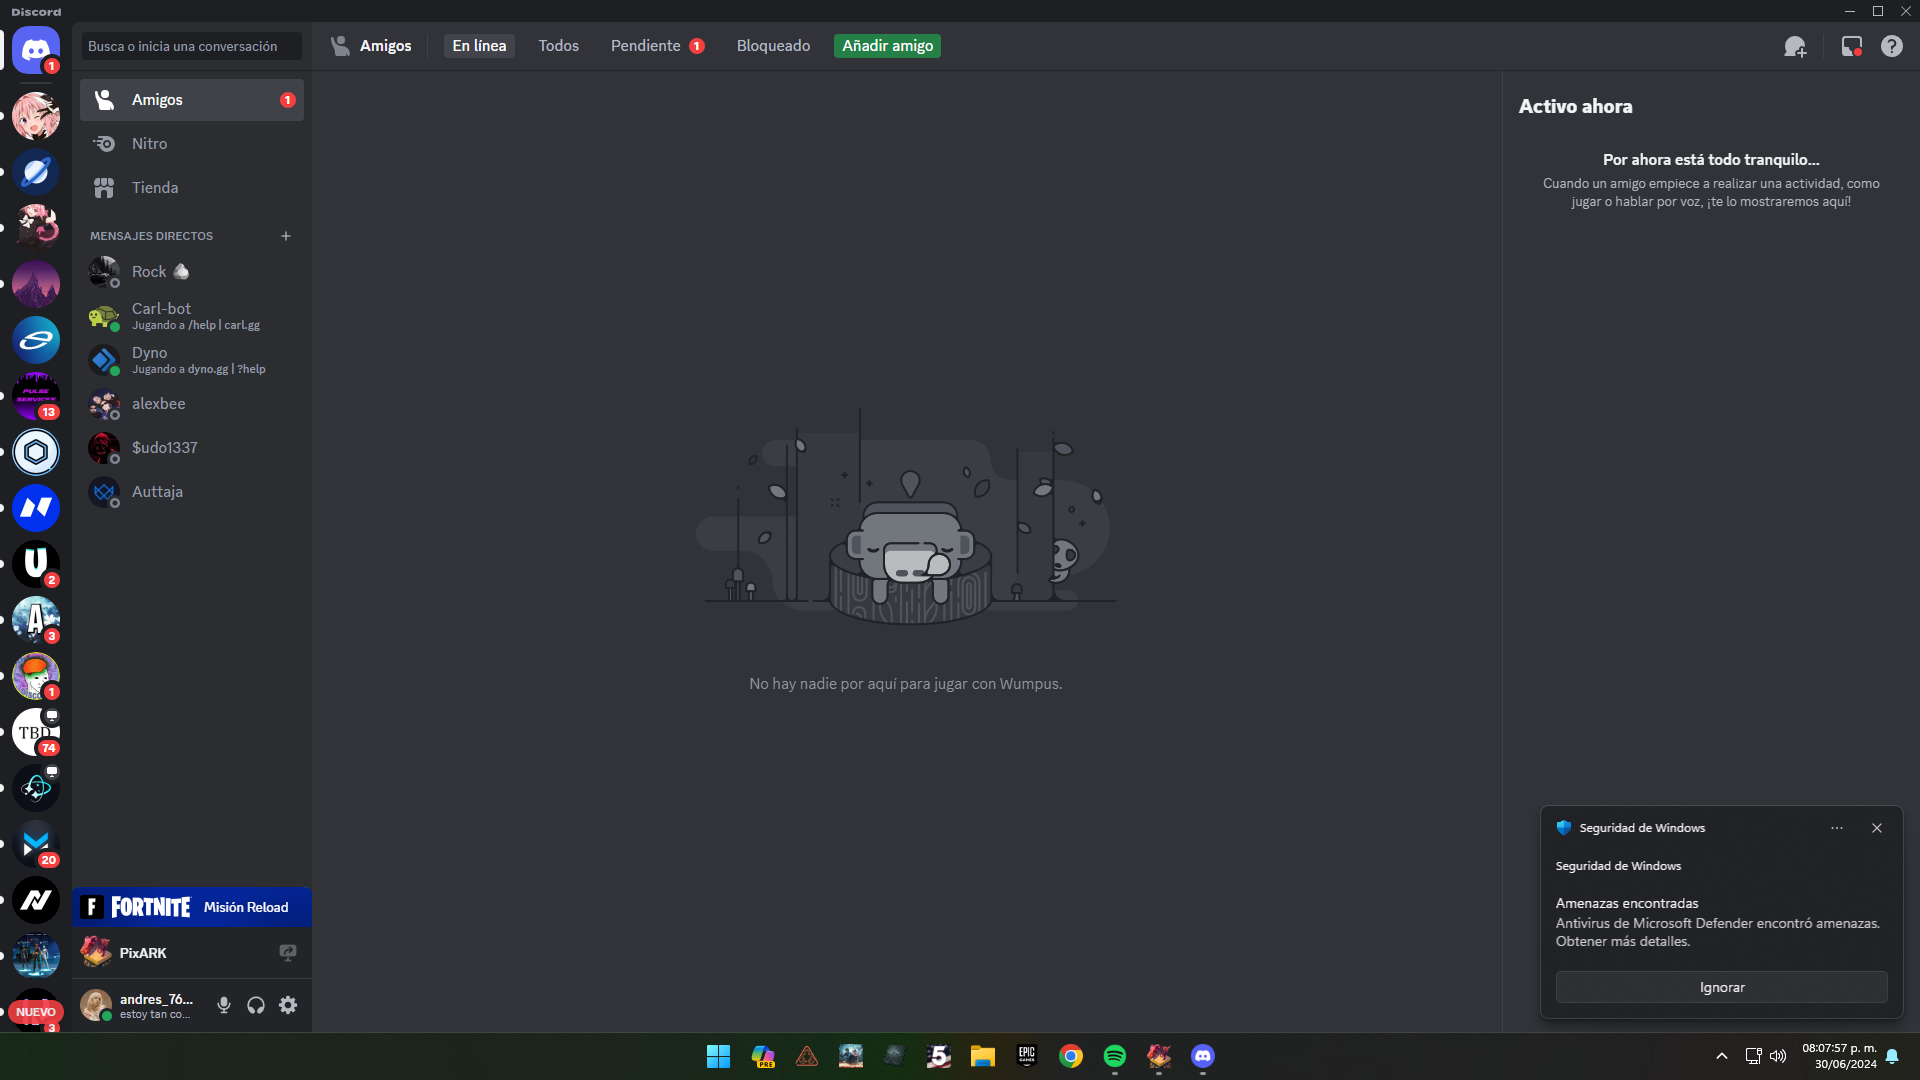Select Amigos in the sidebar
Screen dimensions: 1920x1080
[x=192, y=100]
